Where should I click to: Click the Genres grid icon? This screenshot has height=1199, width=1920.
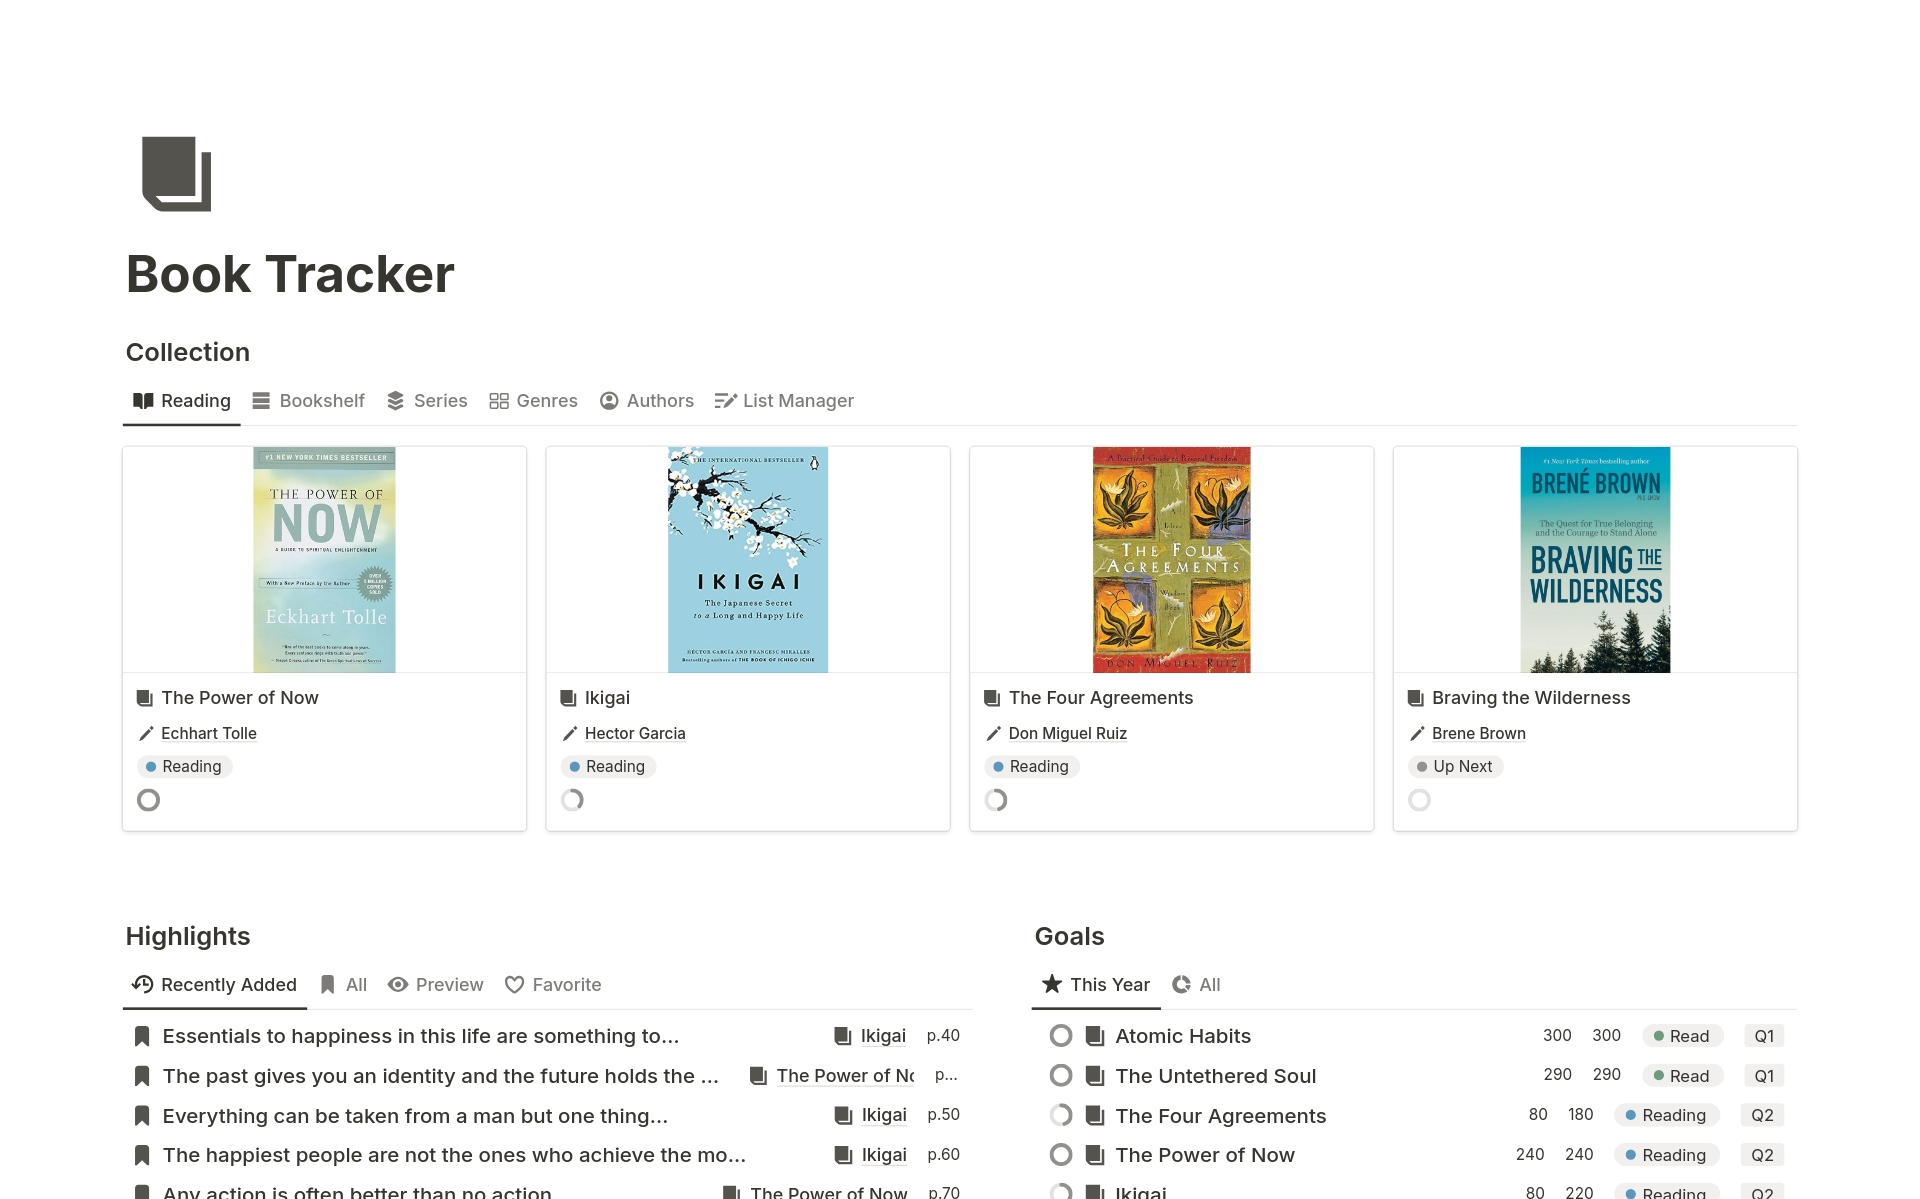click(500, 400)
